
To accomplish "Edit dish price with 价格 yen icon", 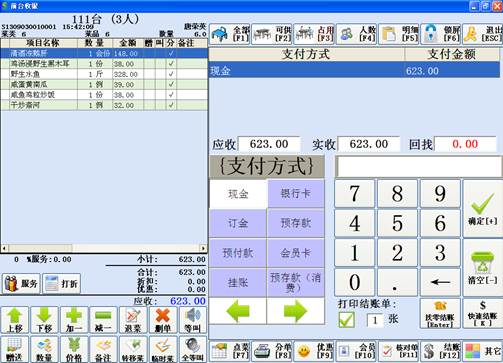I will click(74, 349).
